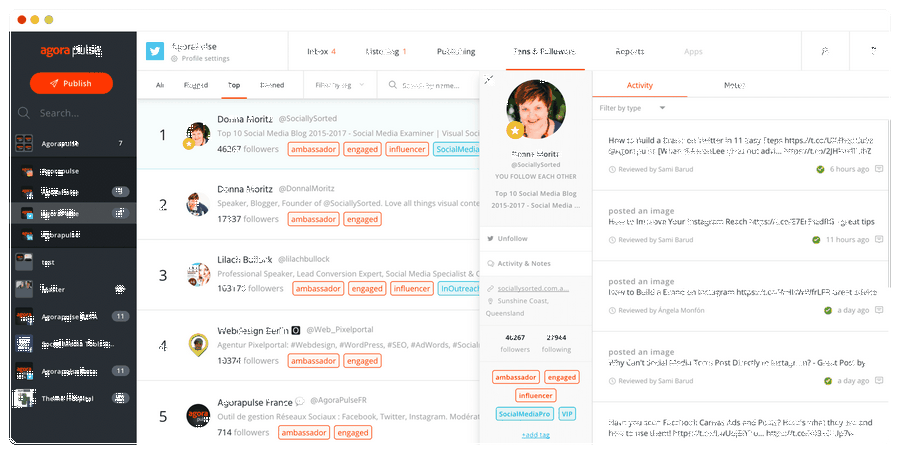Viewport: 900px width, 454px height.
Task: Click the Agorapulse logo in the sidebar
Action: pyautogui.click(x=71, y=51)
